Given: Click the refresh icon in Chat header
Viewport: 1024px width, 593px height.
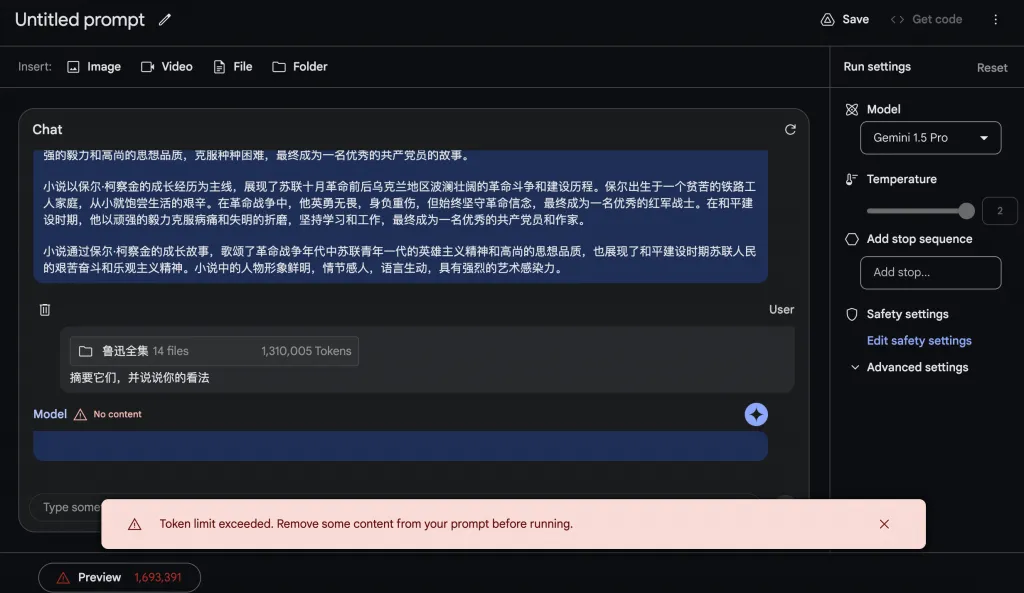Looking at the screenshot, I should [x=790, y=129].
